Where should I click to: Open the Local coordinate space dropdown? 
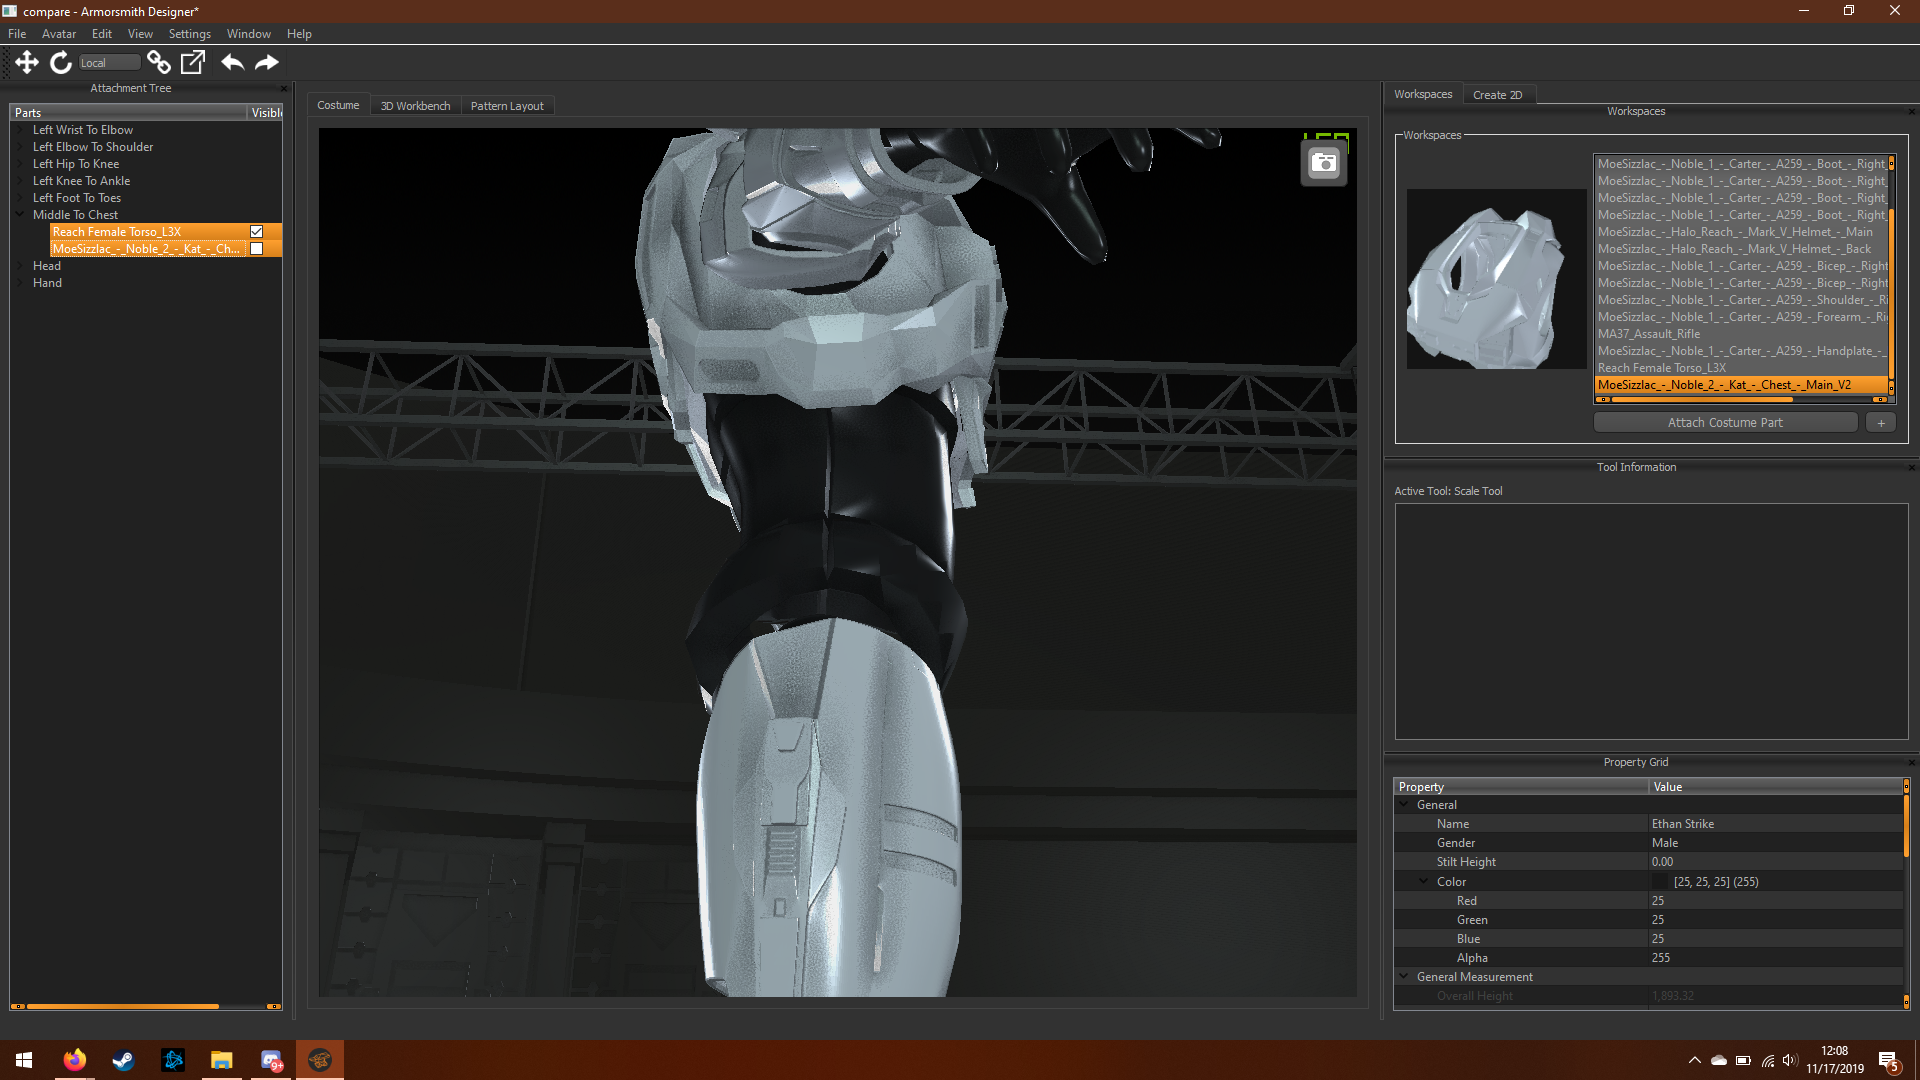click(109, 63)
